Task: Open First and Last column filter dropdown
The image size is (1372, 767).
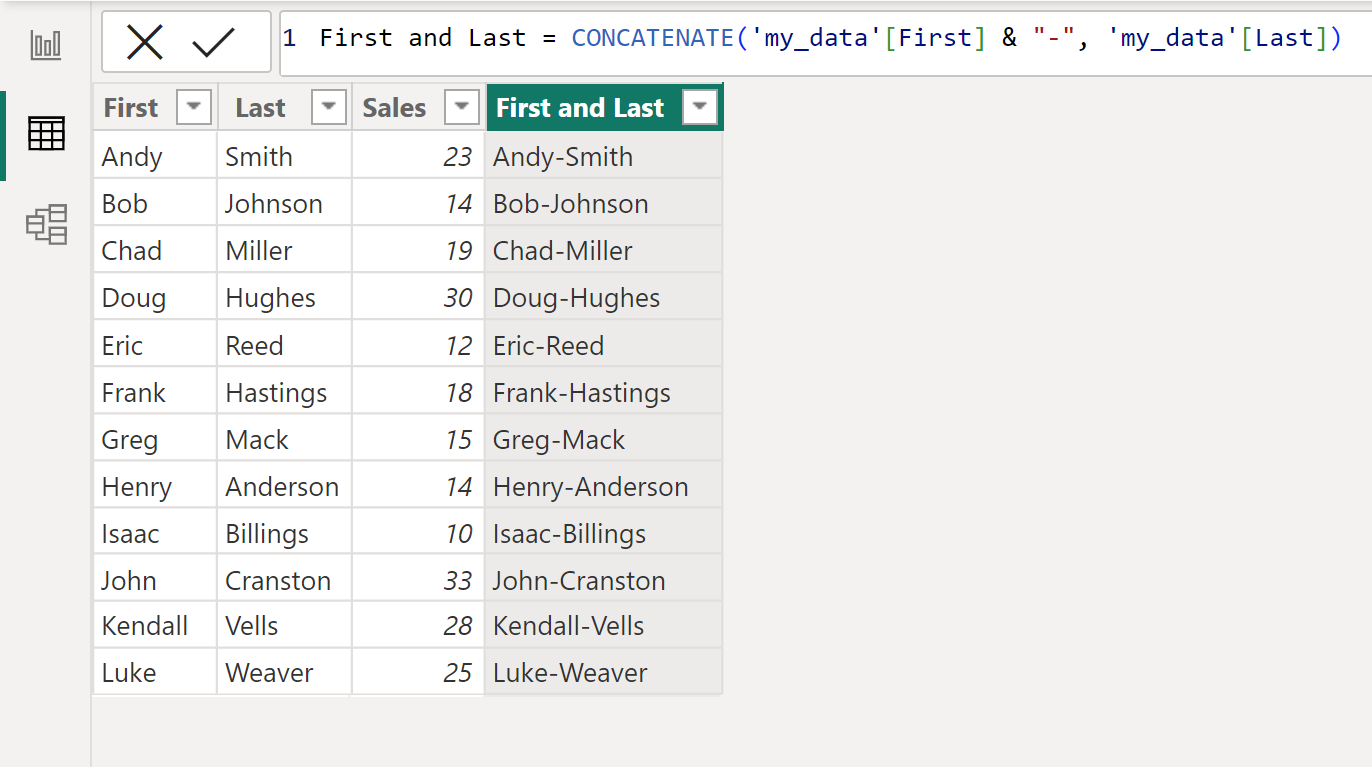Action: click(x=700, y=107)
